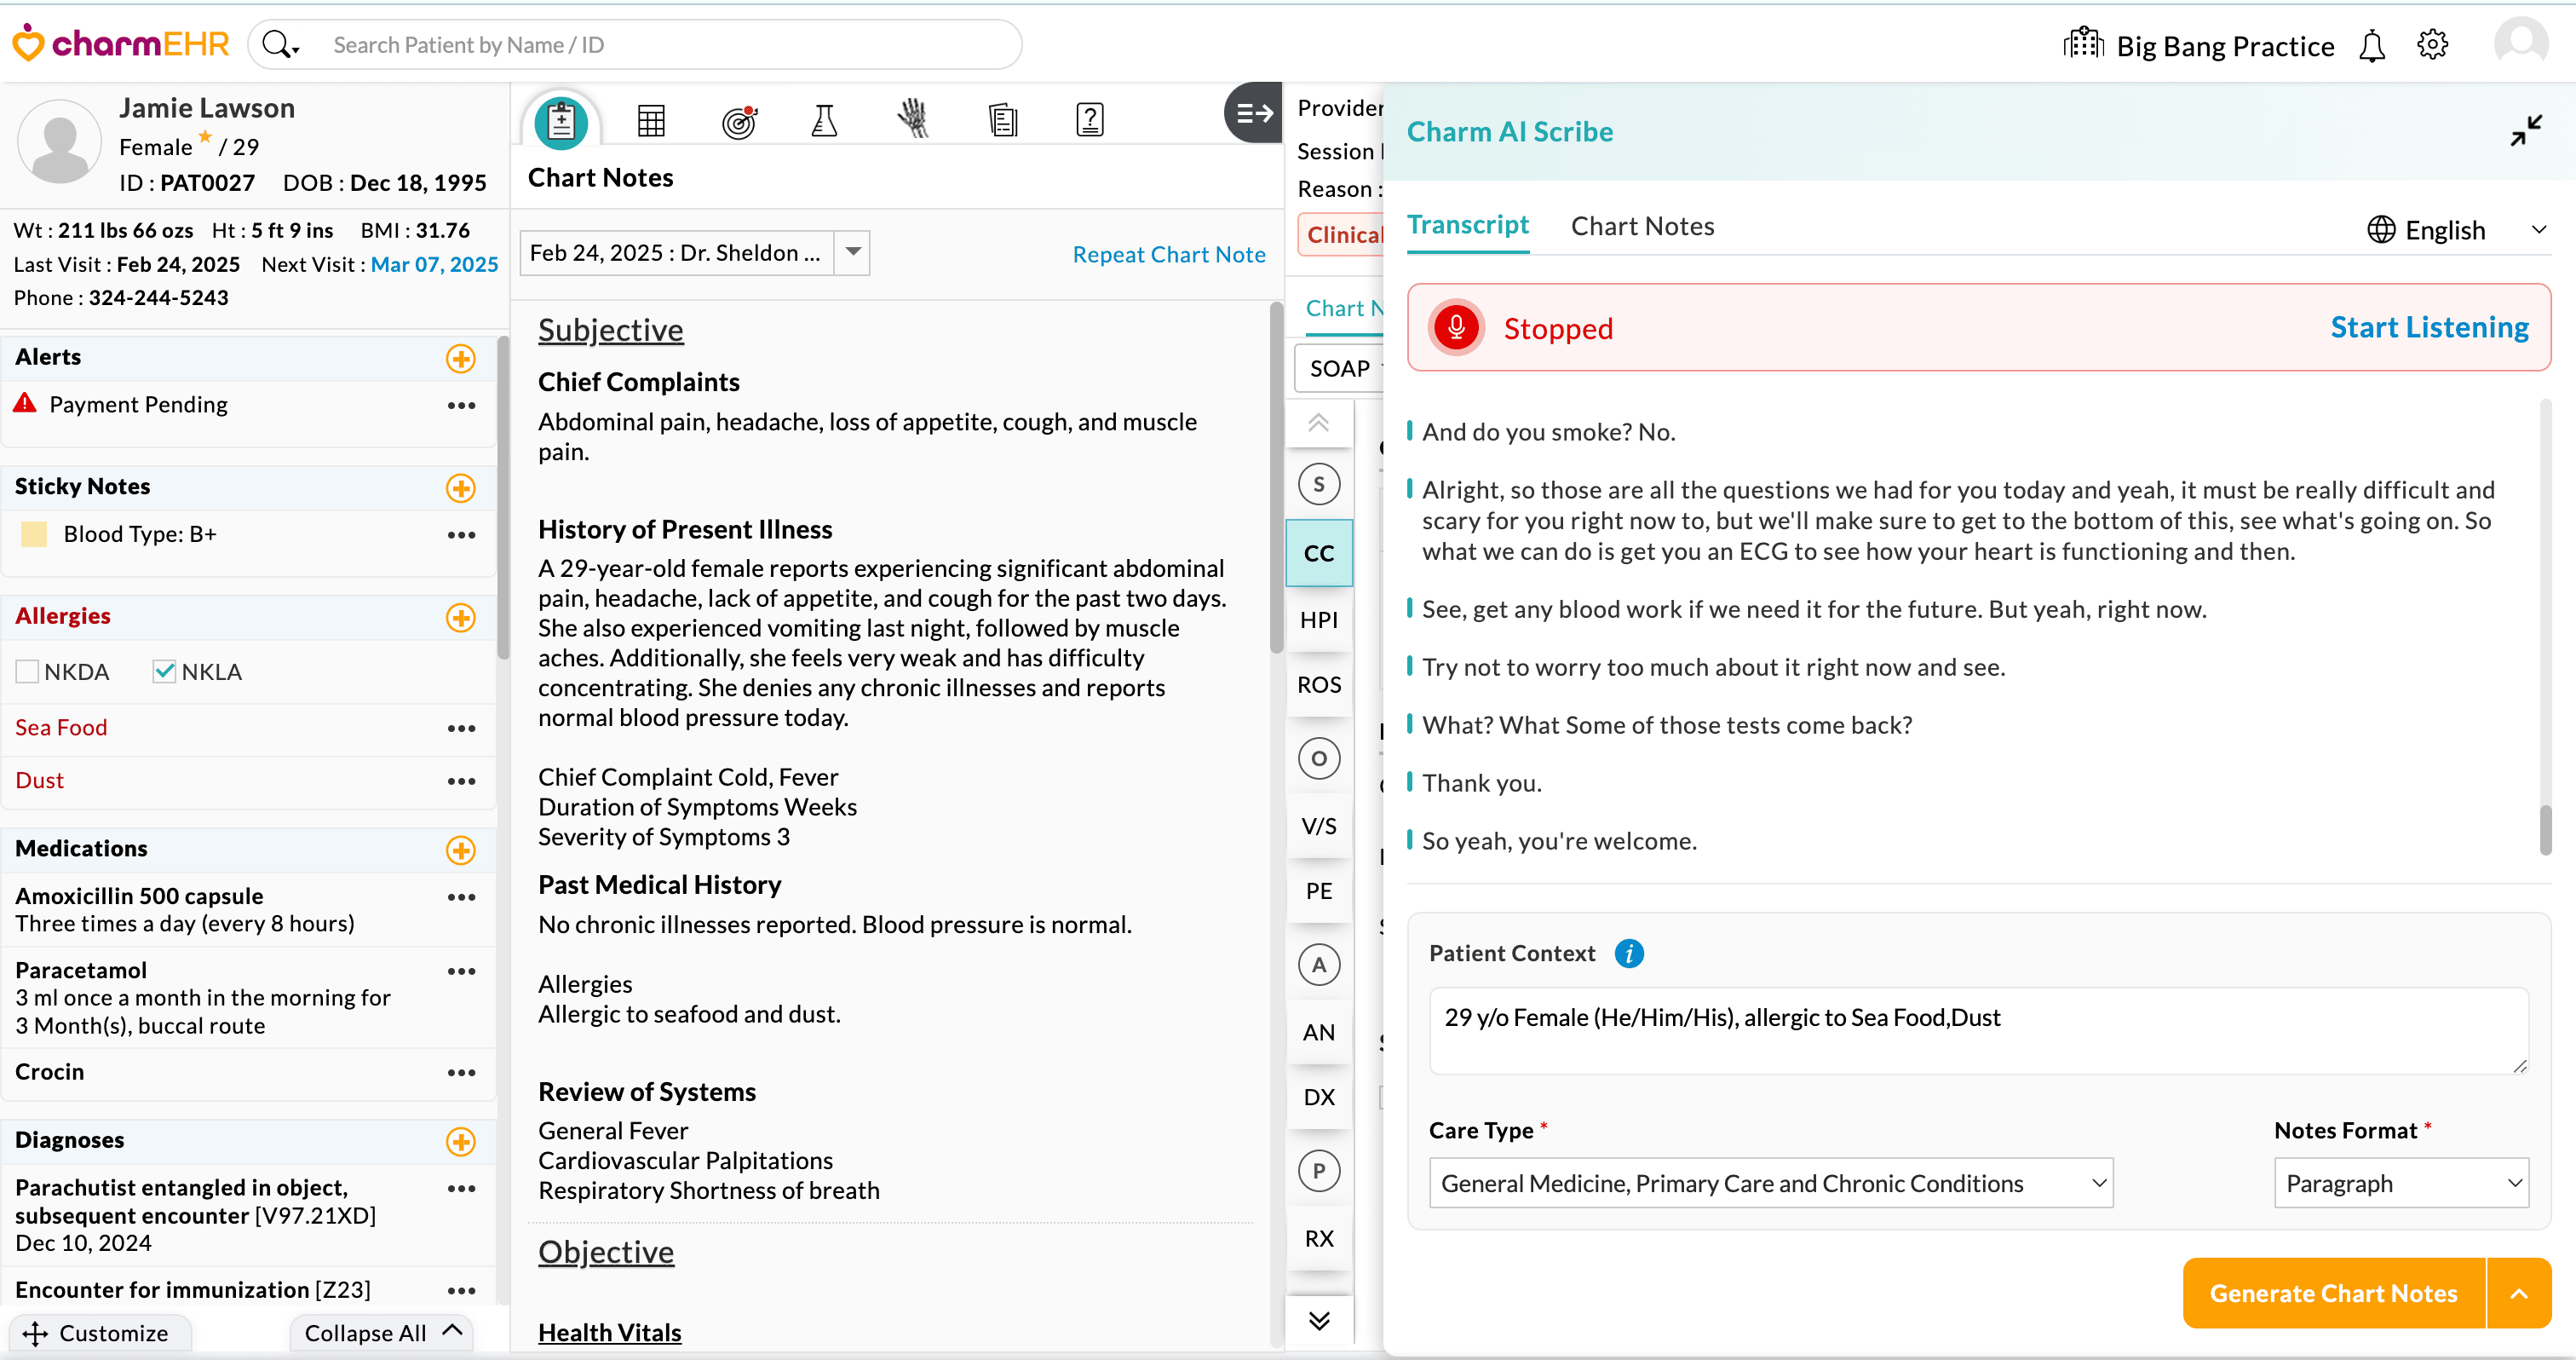Add a new allergy with plus icon

point(460,618)
